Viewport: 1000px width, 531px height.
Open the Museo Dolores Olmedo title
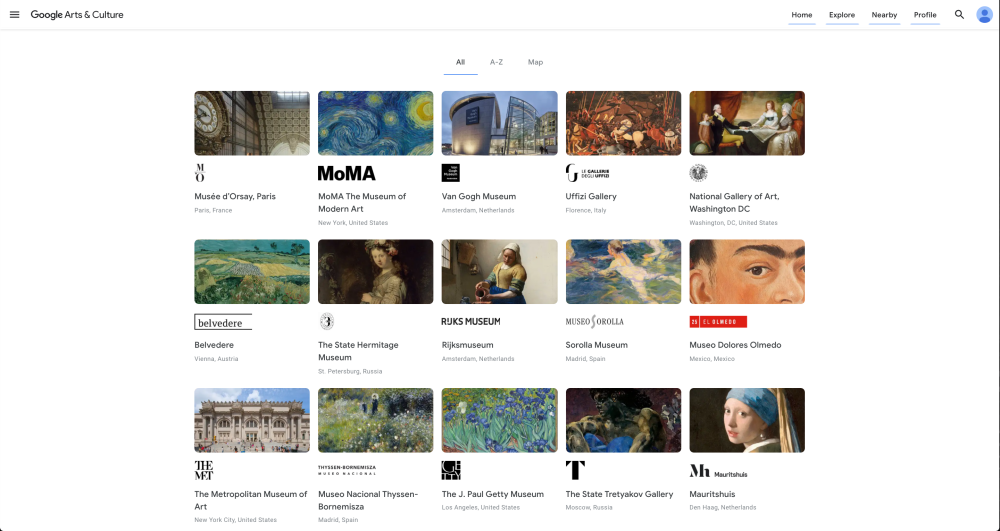[x=735, y=345]
